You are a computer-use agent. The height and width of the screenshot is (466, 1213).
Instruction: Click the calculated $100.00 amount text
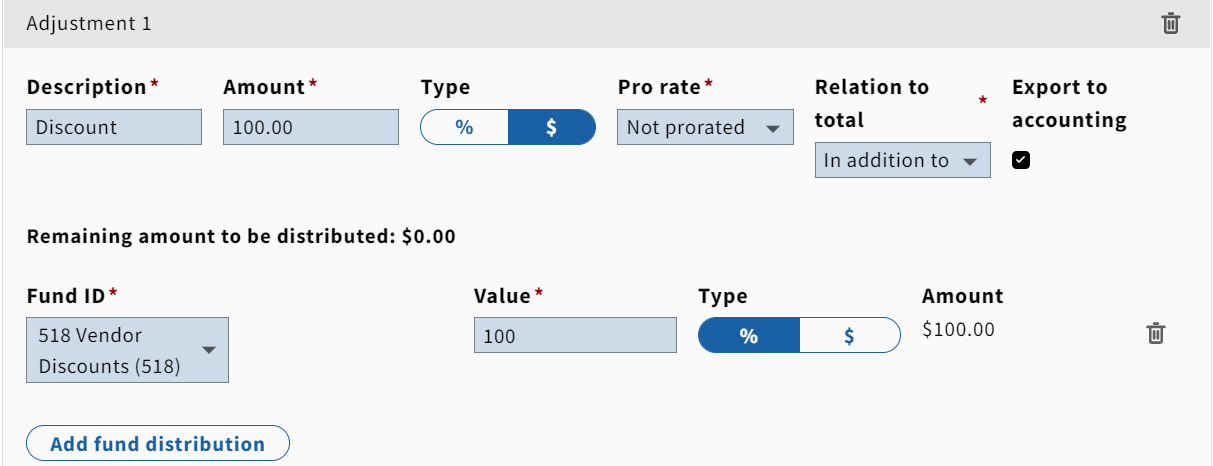[958, 329]
